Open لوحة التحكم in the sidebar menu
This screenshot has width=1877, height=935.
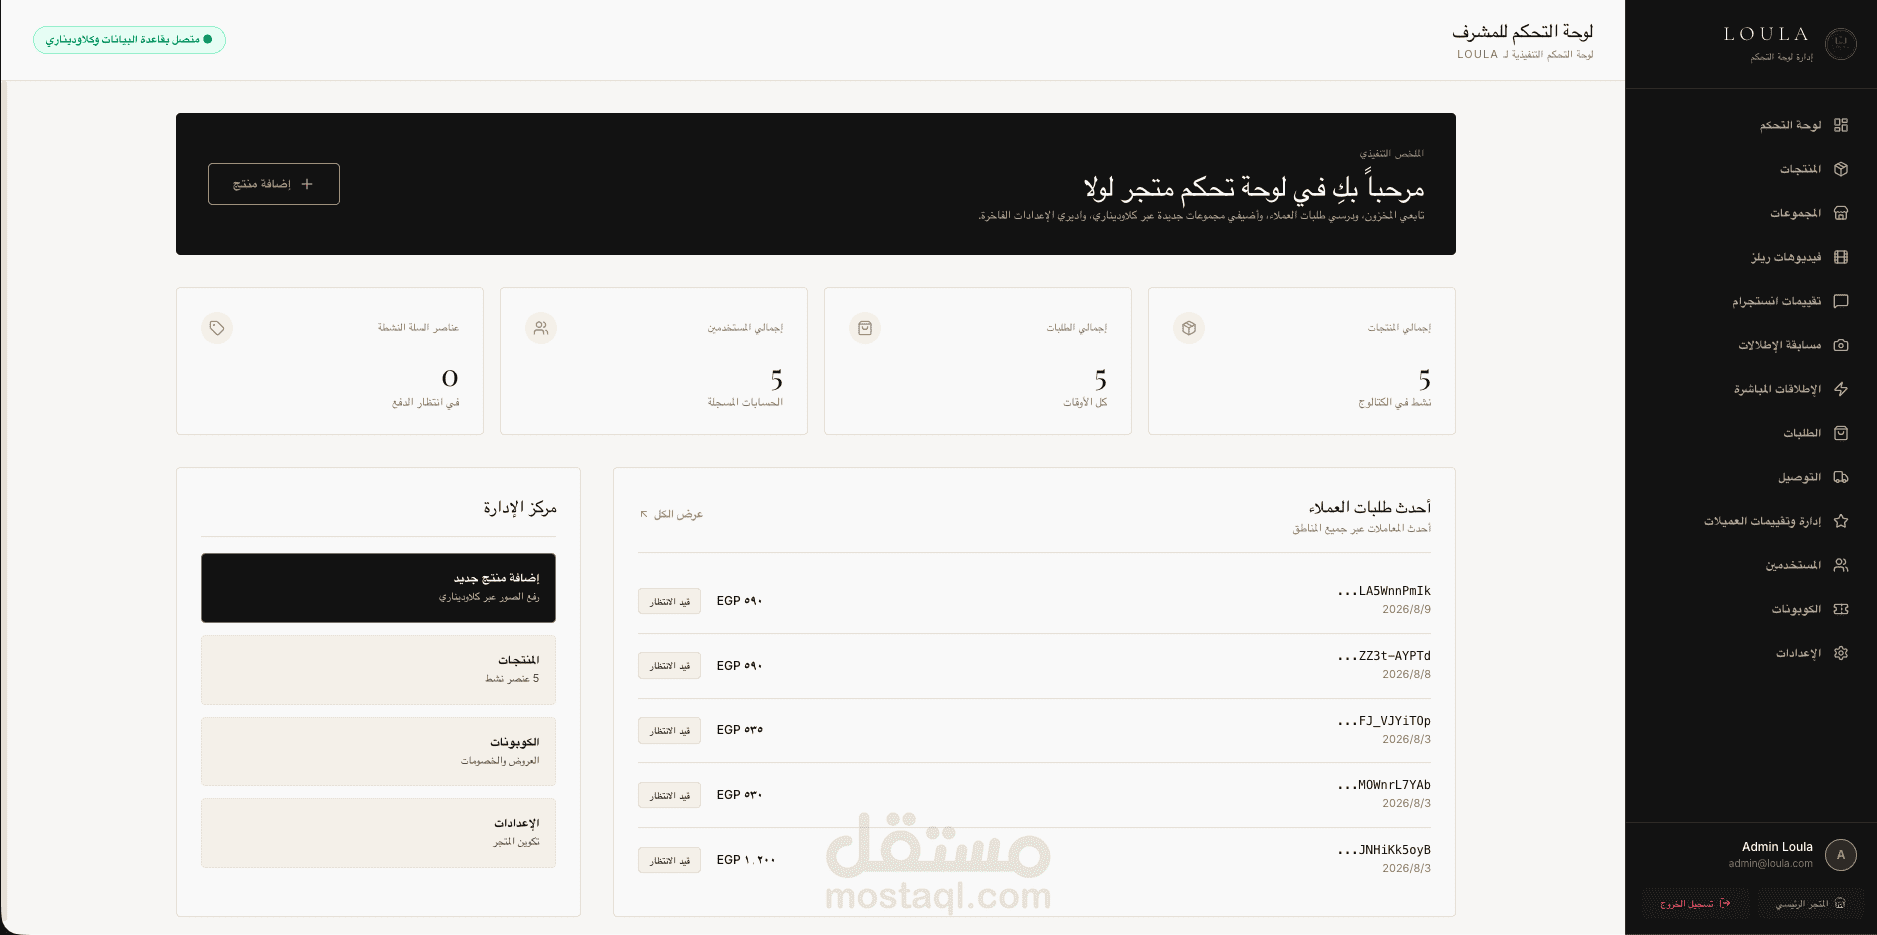point(1751,125)
